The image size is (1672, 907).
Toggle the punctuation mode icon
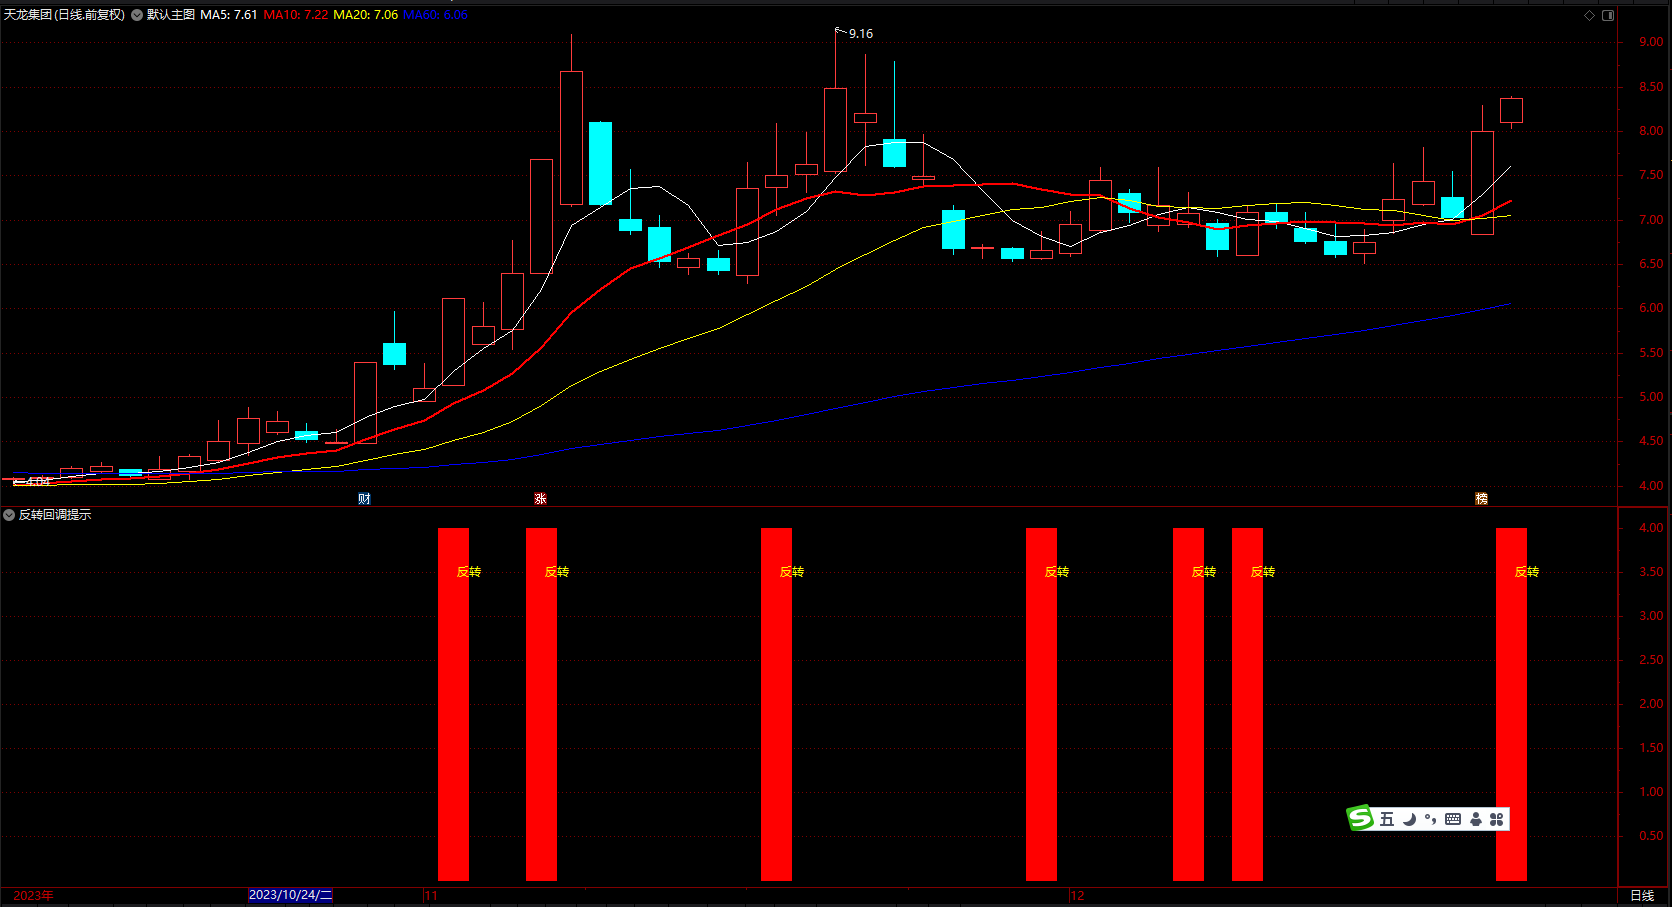tap(1431, 819)
